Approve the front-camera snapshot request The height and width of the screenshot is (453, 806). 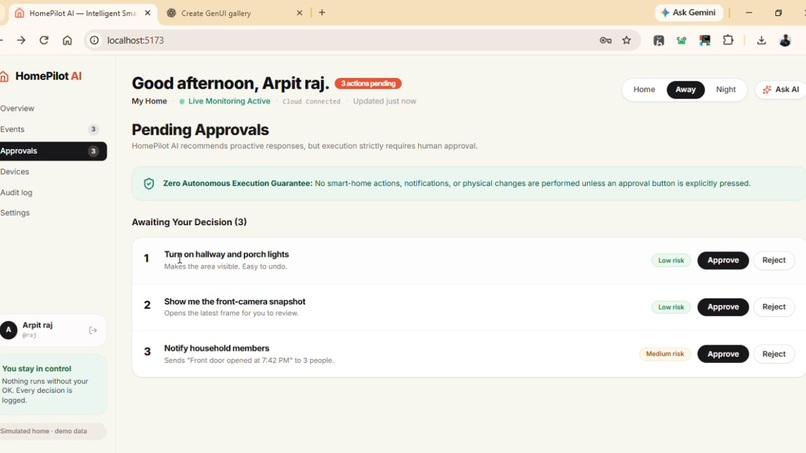tap(723, 307)
